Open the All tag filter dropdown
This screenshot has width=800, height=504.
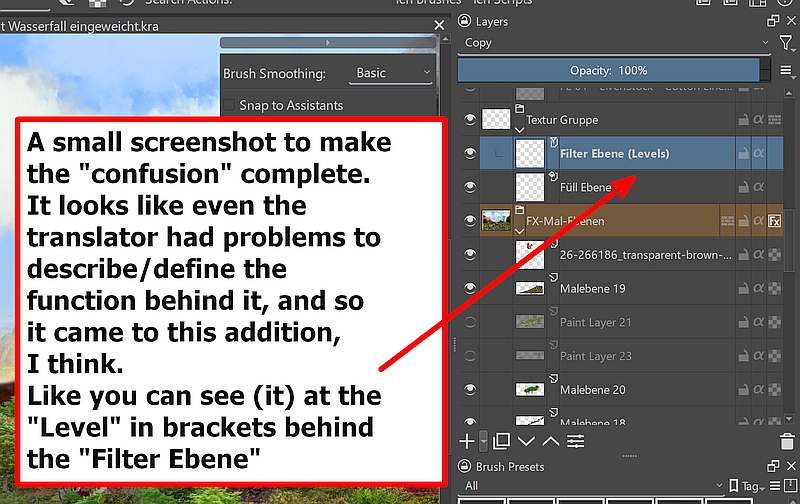coord(593,486)
